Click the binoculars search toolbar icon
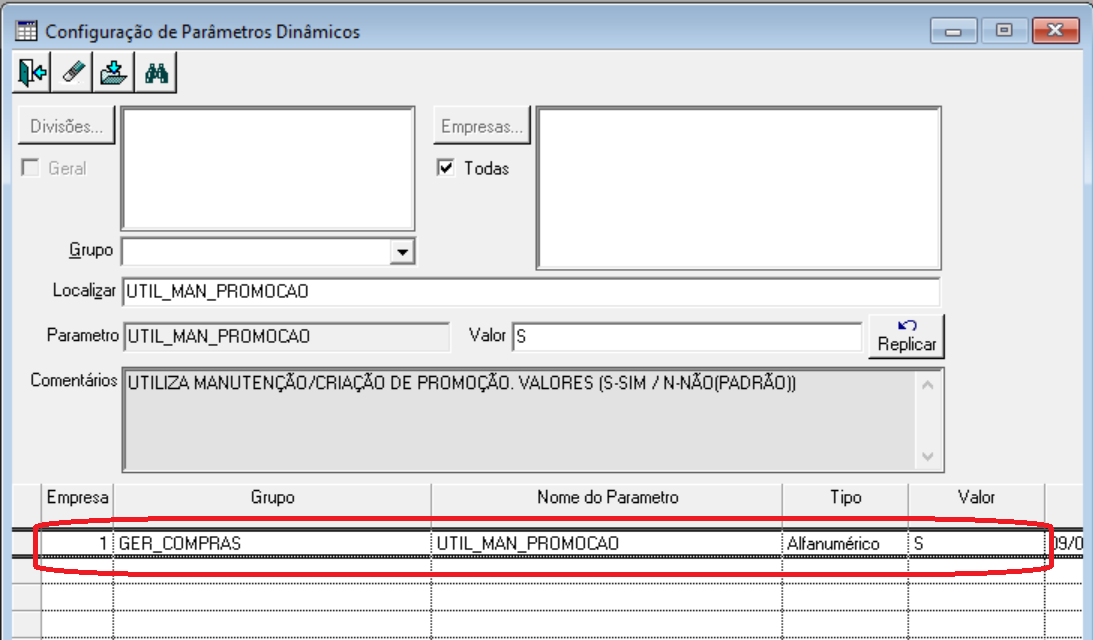This screenshot has width=1093, height=640. (155, 73)
